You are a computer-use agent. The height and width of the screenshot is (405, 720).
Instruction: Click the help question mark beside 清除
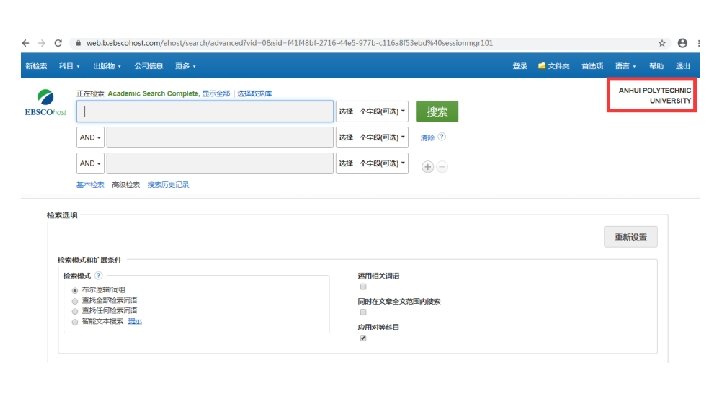(x=441, y=137)
